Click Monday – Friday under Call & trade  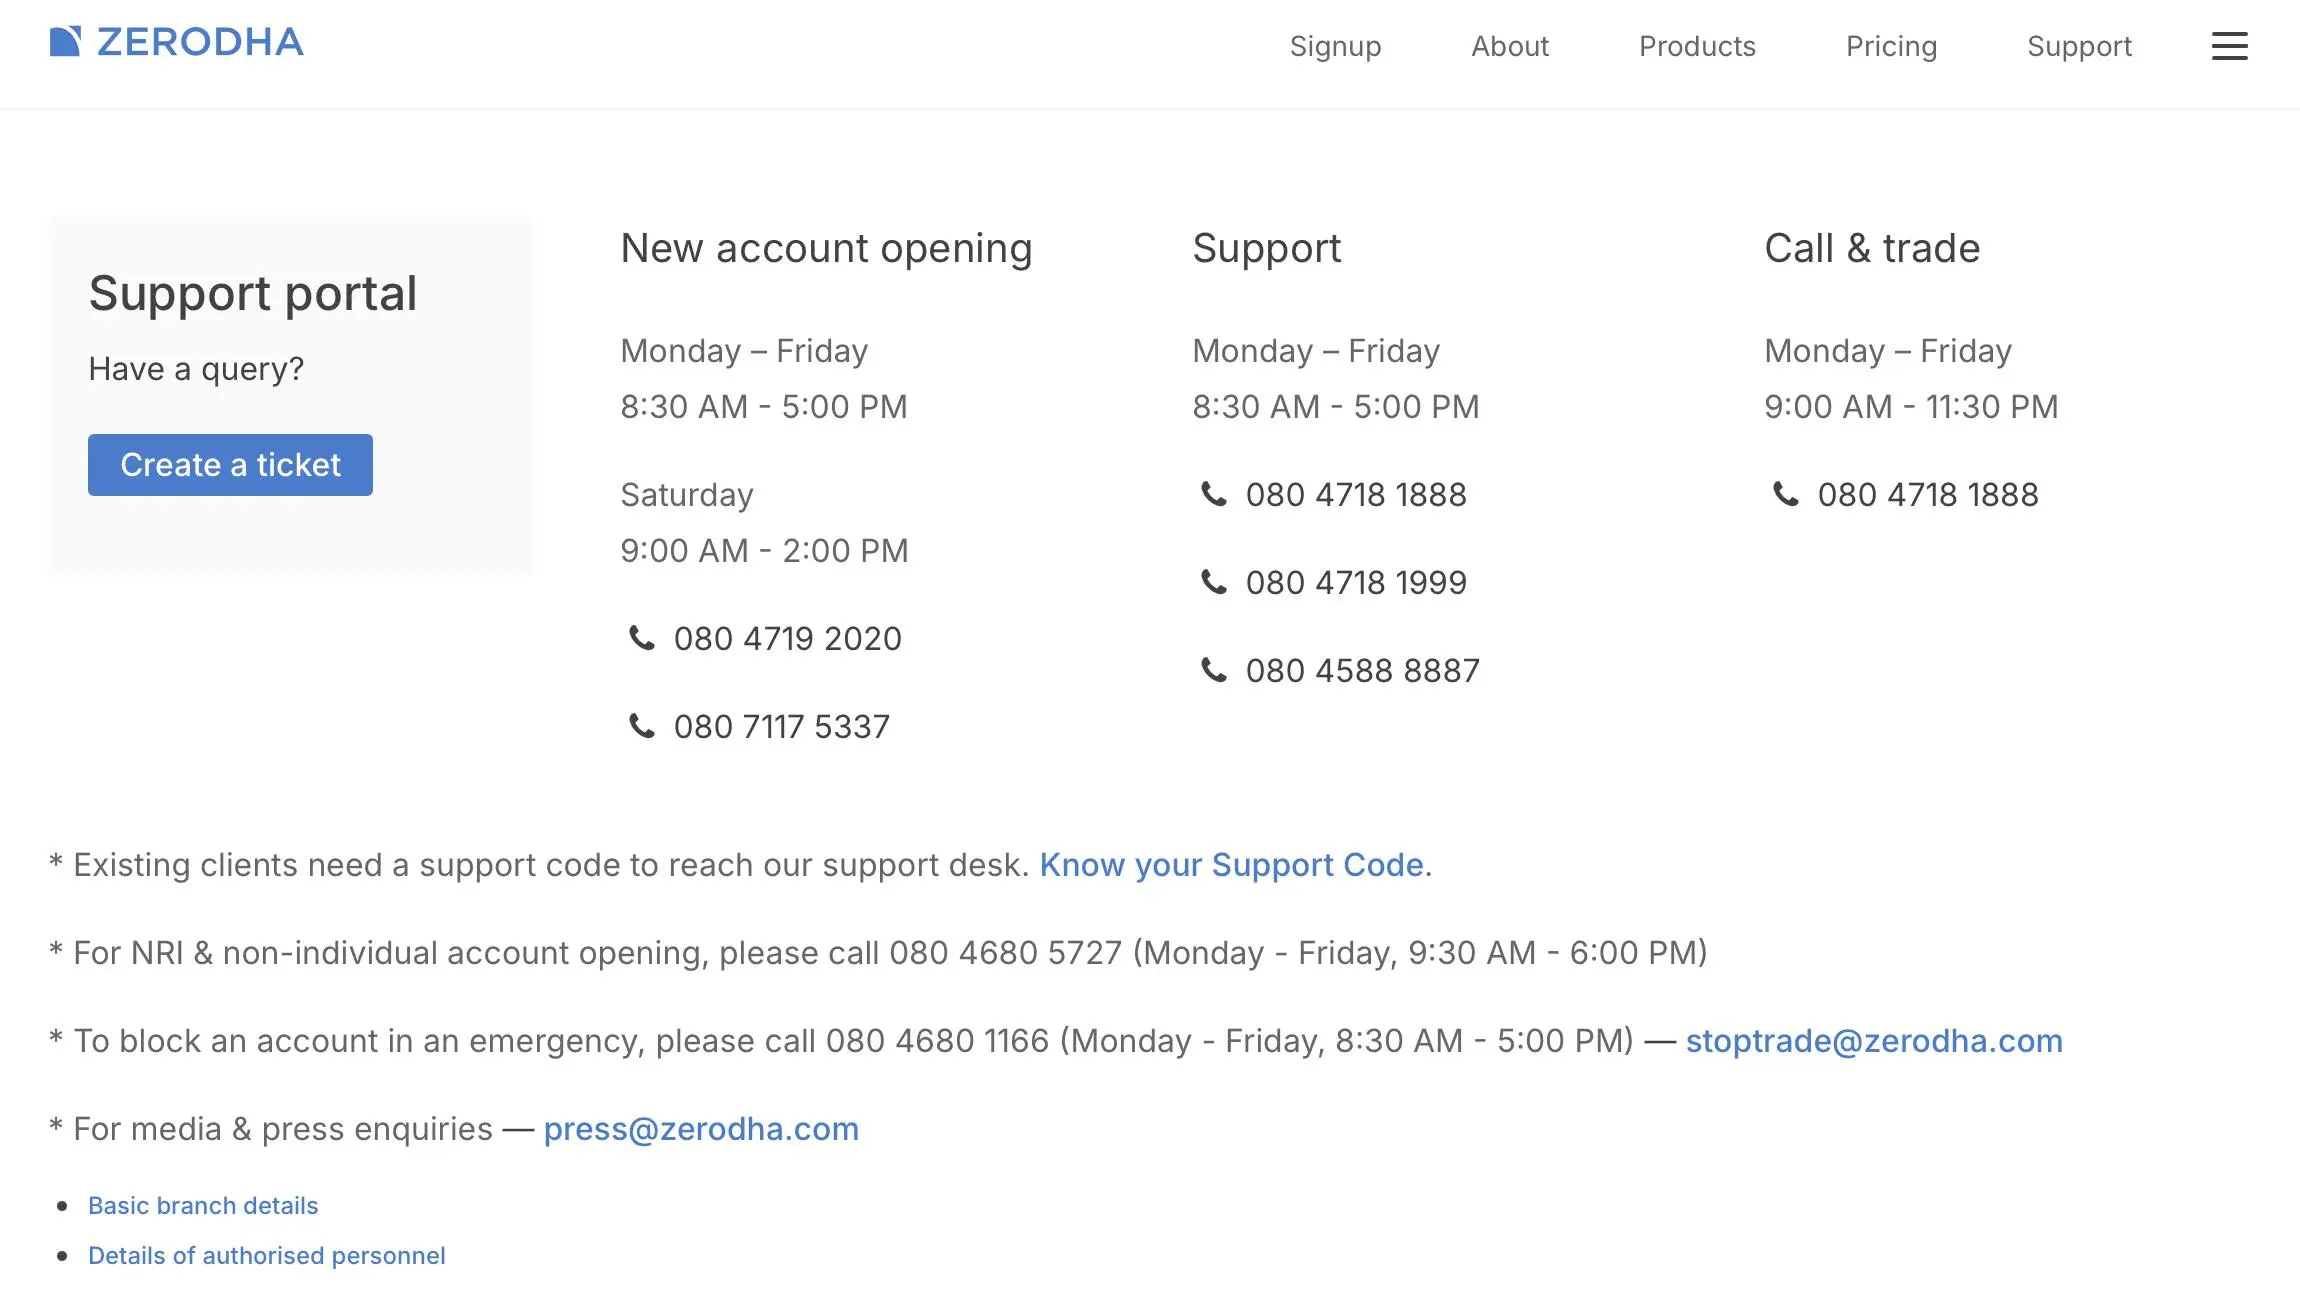1888,351
